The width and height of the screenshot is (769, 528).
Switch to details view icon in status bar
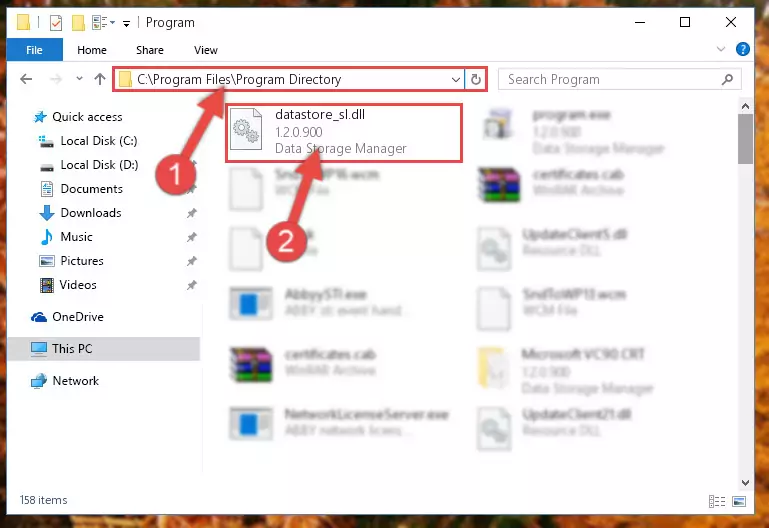717,501
